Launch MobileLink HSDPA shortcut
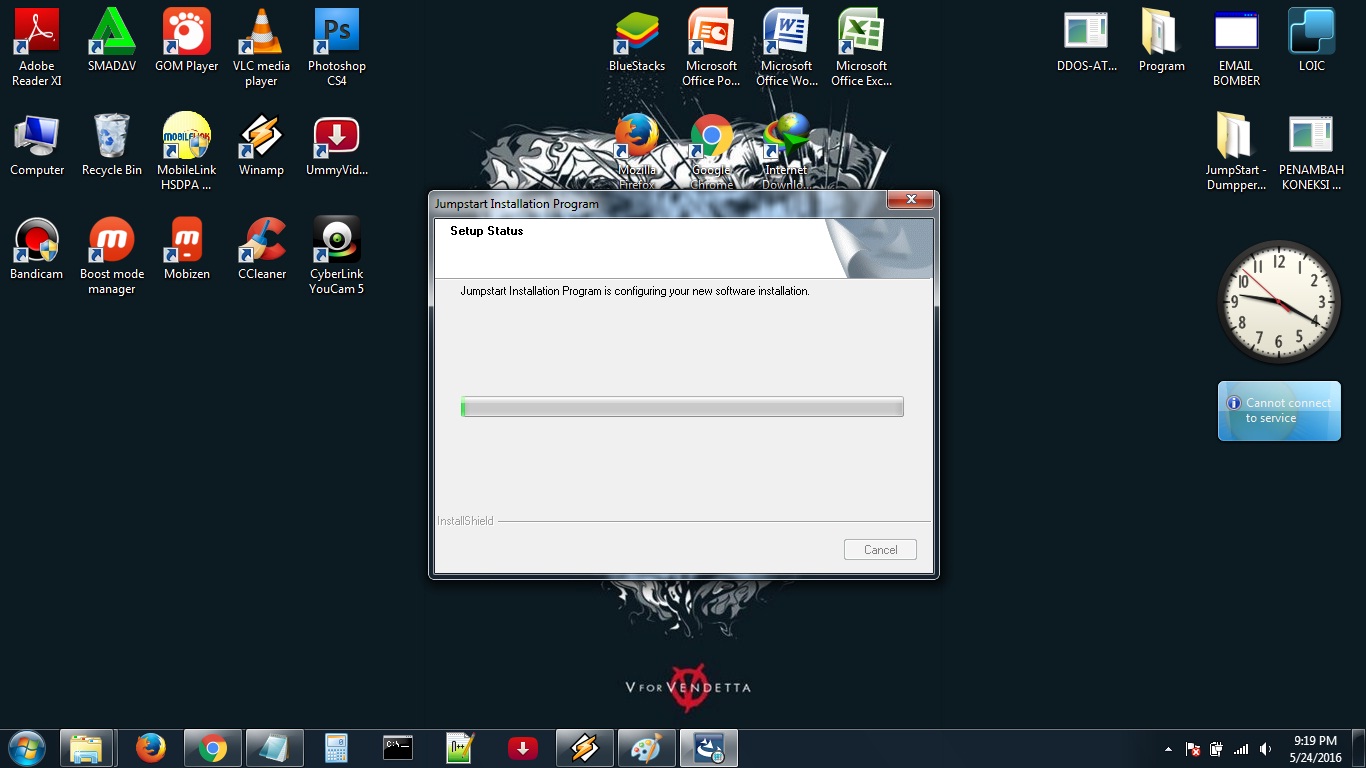The height and width of the screenshot is (768, 1366). [187, 152]
